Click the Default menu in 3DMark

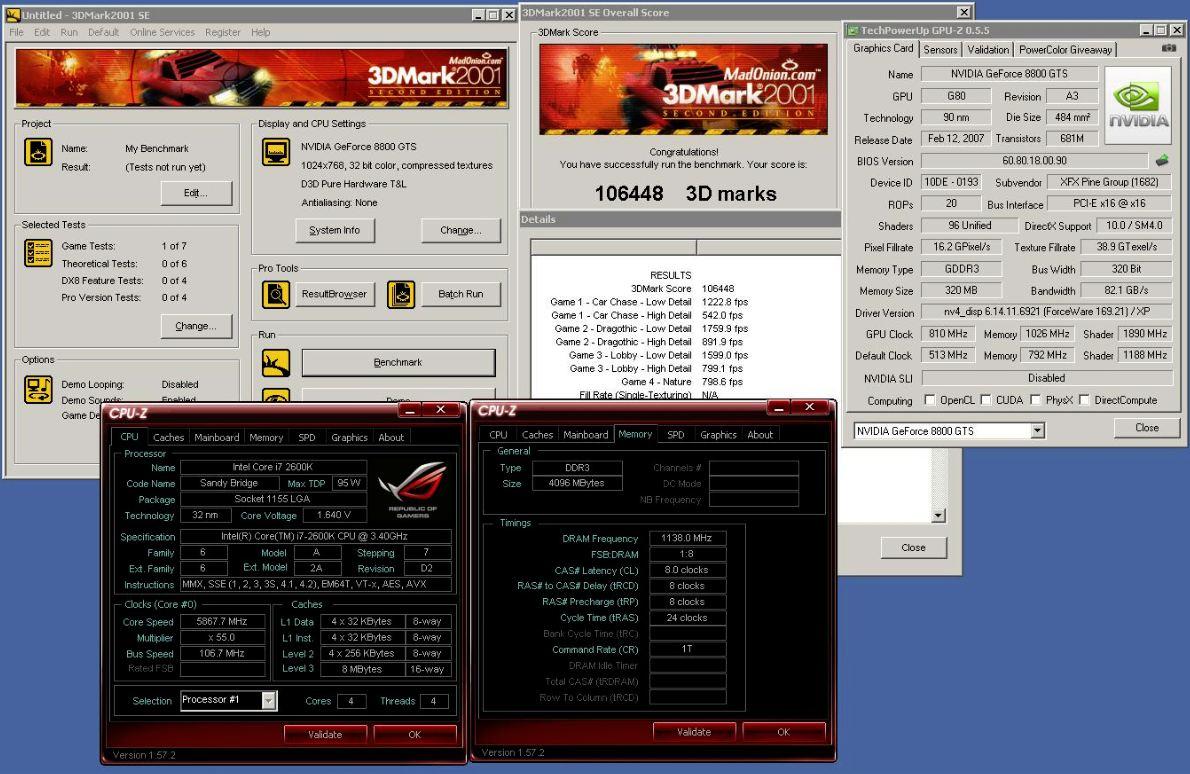(x=103, y=33)
